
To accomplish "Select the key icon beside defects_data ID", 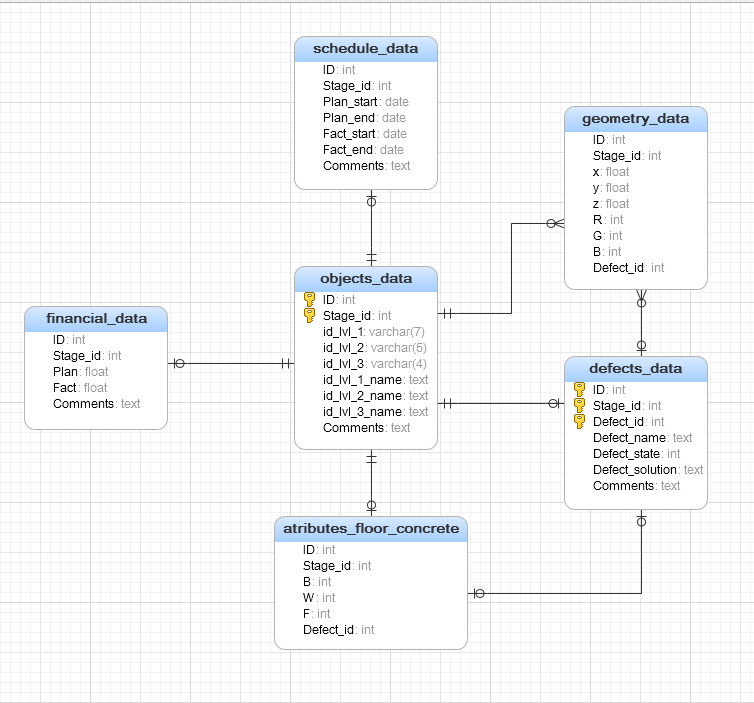I will point(579,389).
